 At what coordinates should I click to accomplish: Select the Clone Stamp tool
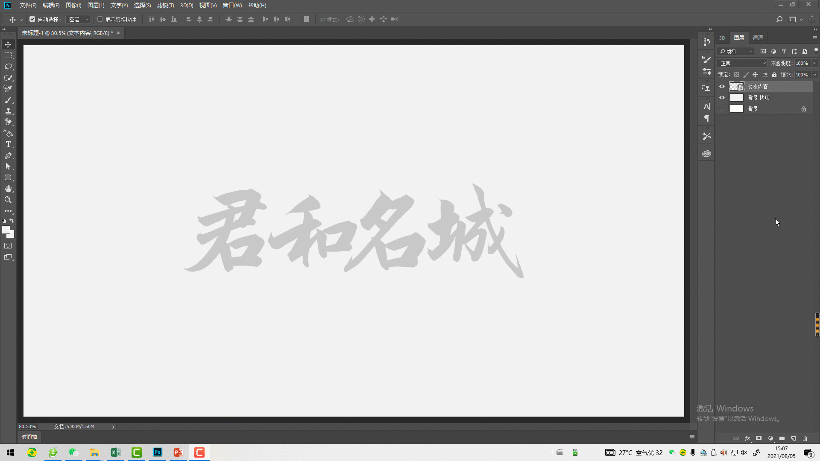tap(8, 111)
